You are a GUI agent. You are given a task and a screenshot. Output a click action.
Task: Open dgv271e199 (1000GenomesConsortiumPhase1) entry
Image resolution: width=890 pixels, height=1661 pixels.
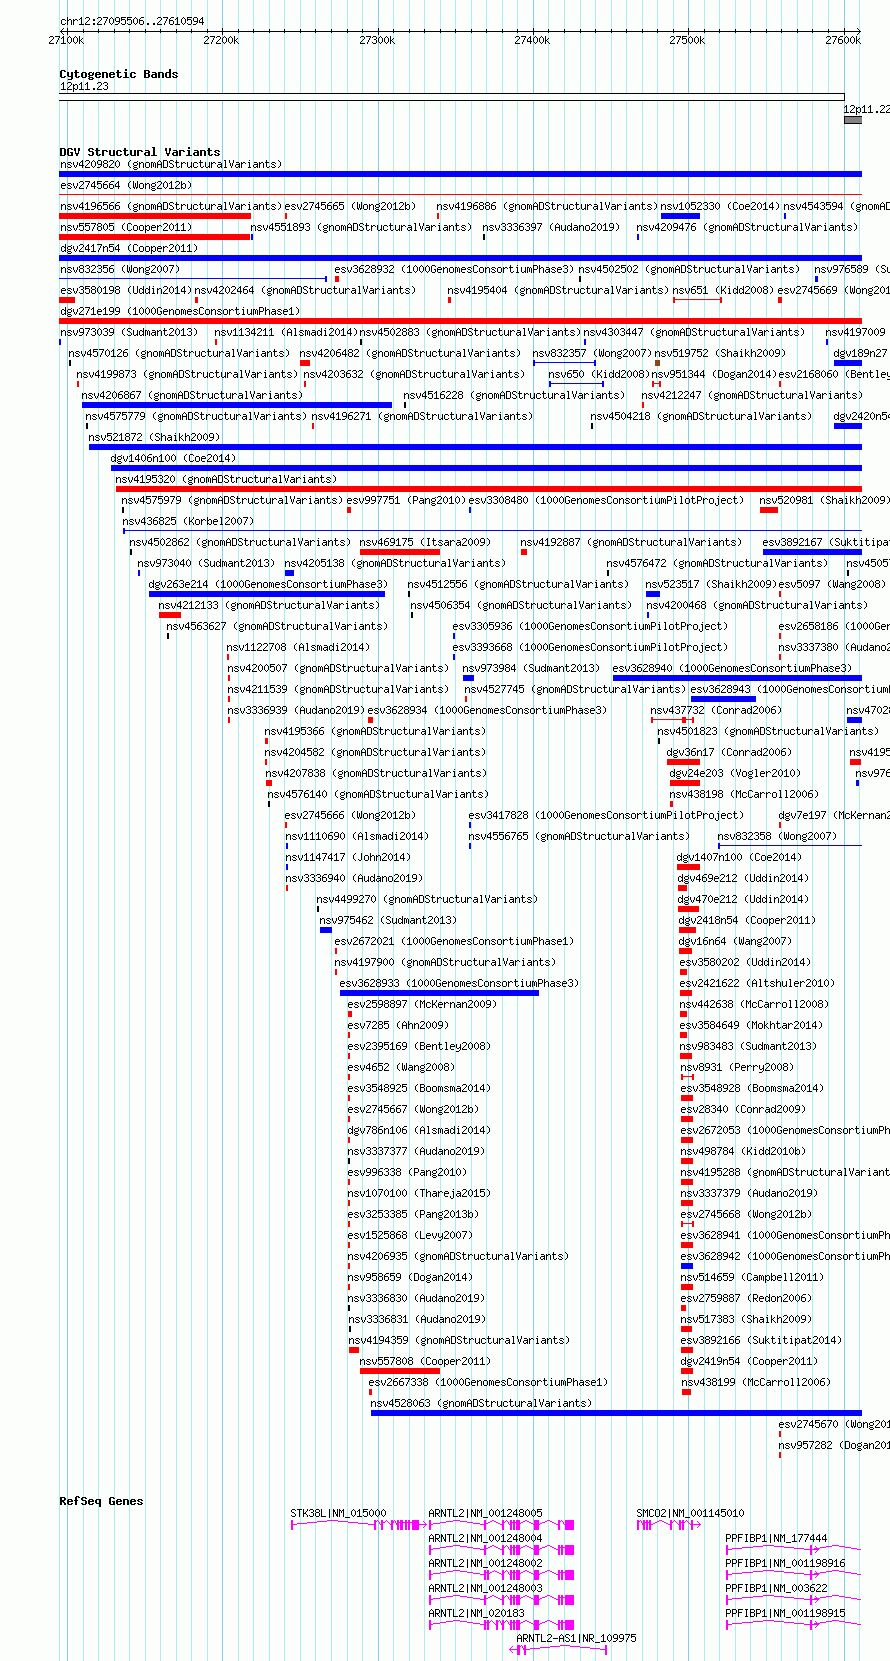[x=180, y=311]
